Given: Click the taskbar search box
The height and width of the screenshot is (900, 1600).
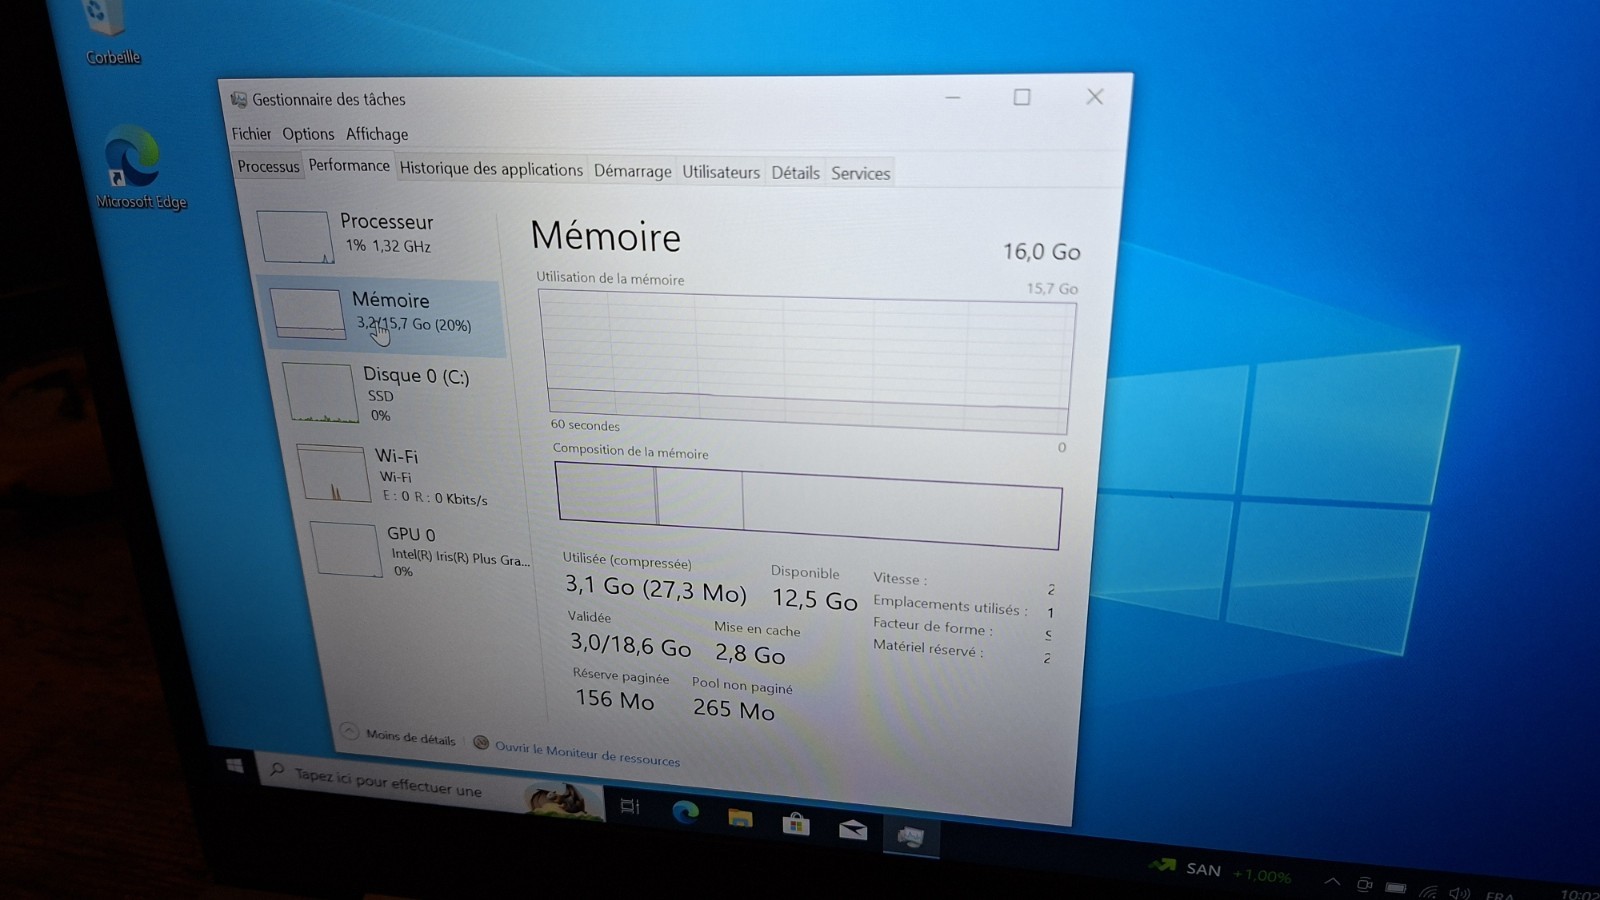Looking at the screenshot, I should coord(432,787).
